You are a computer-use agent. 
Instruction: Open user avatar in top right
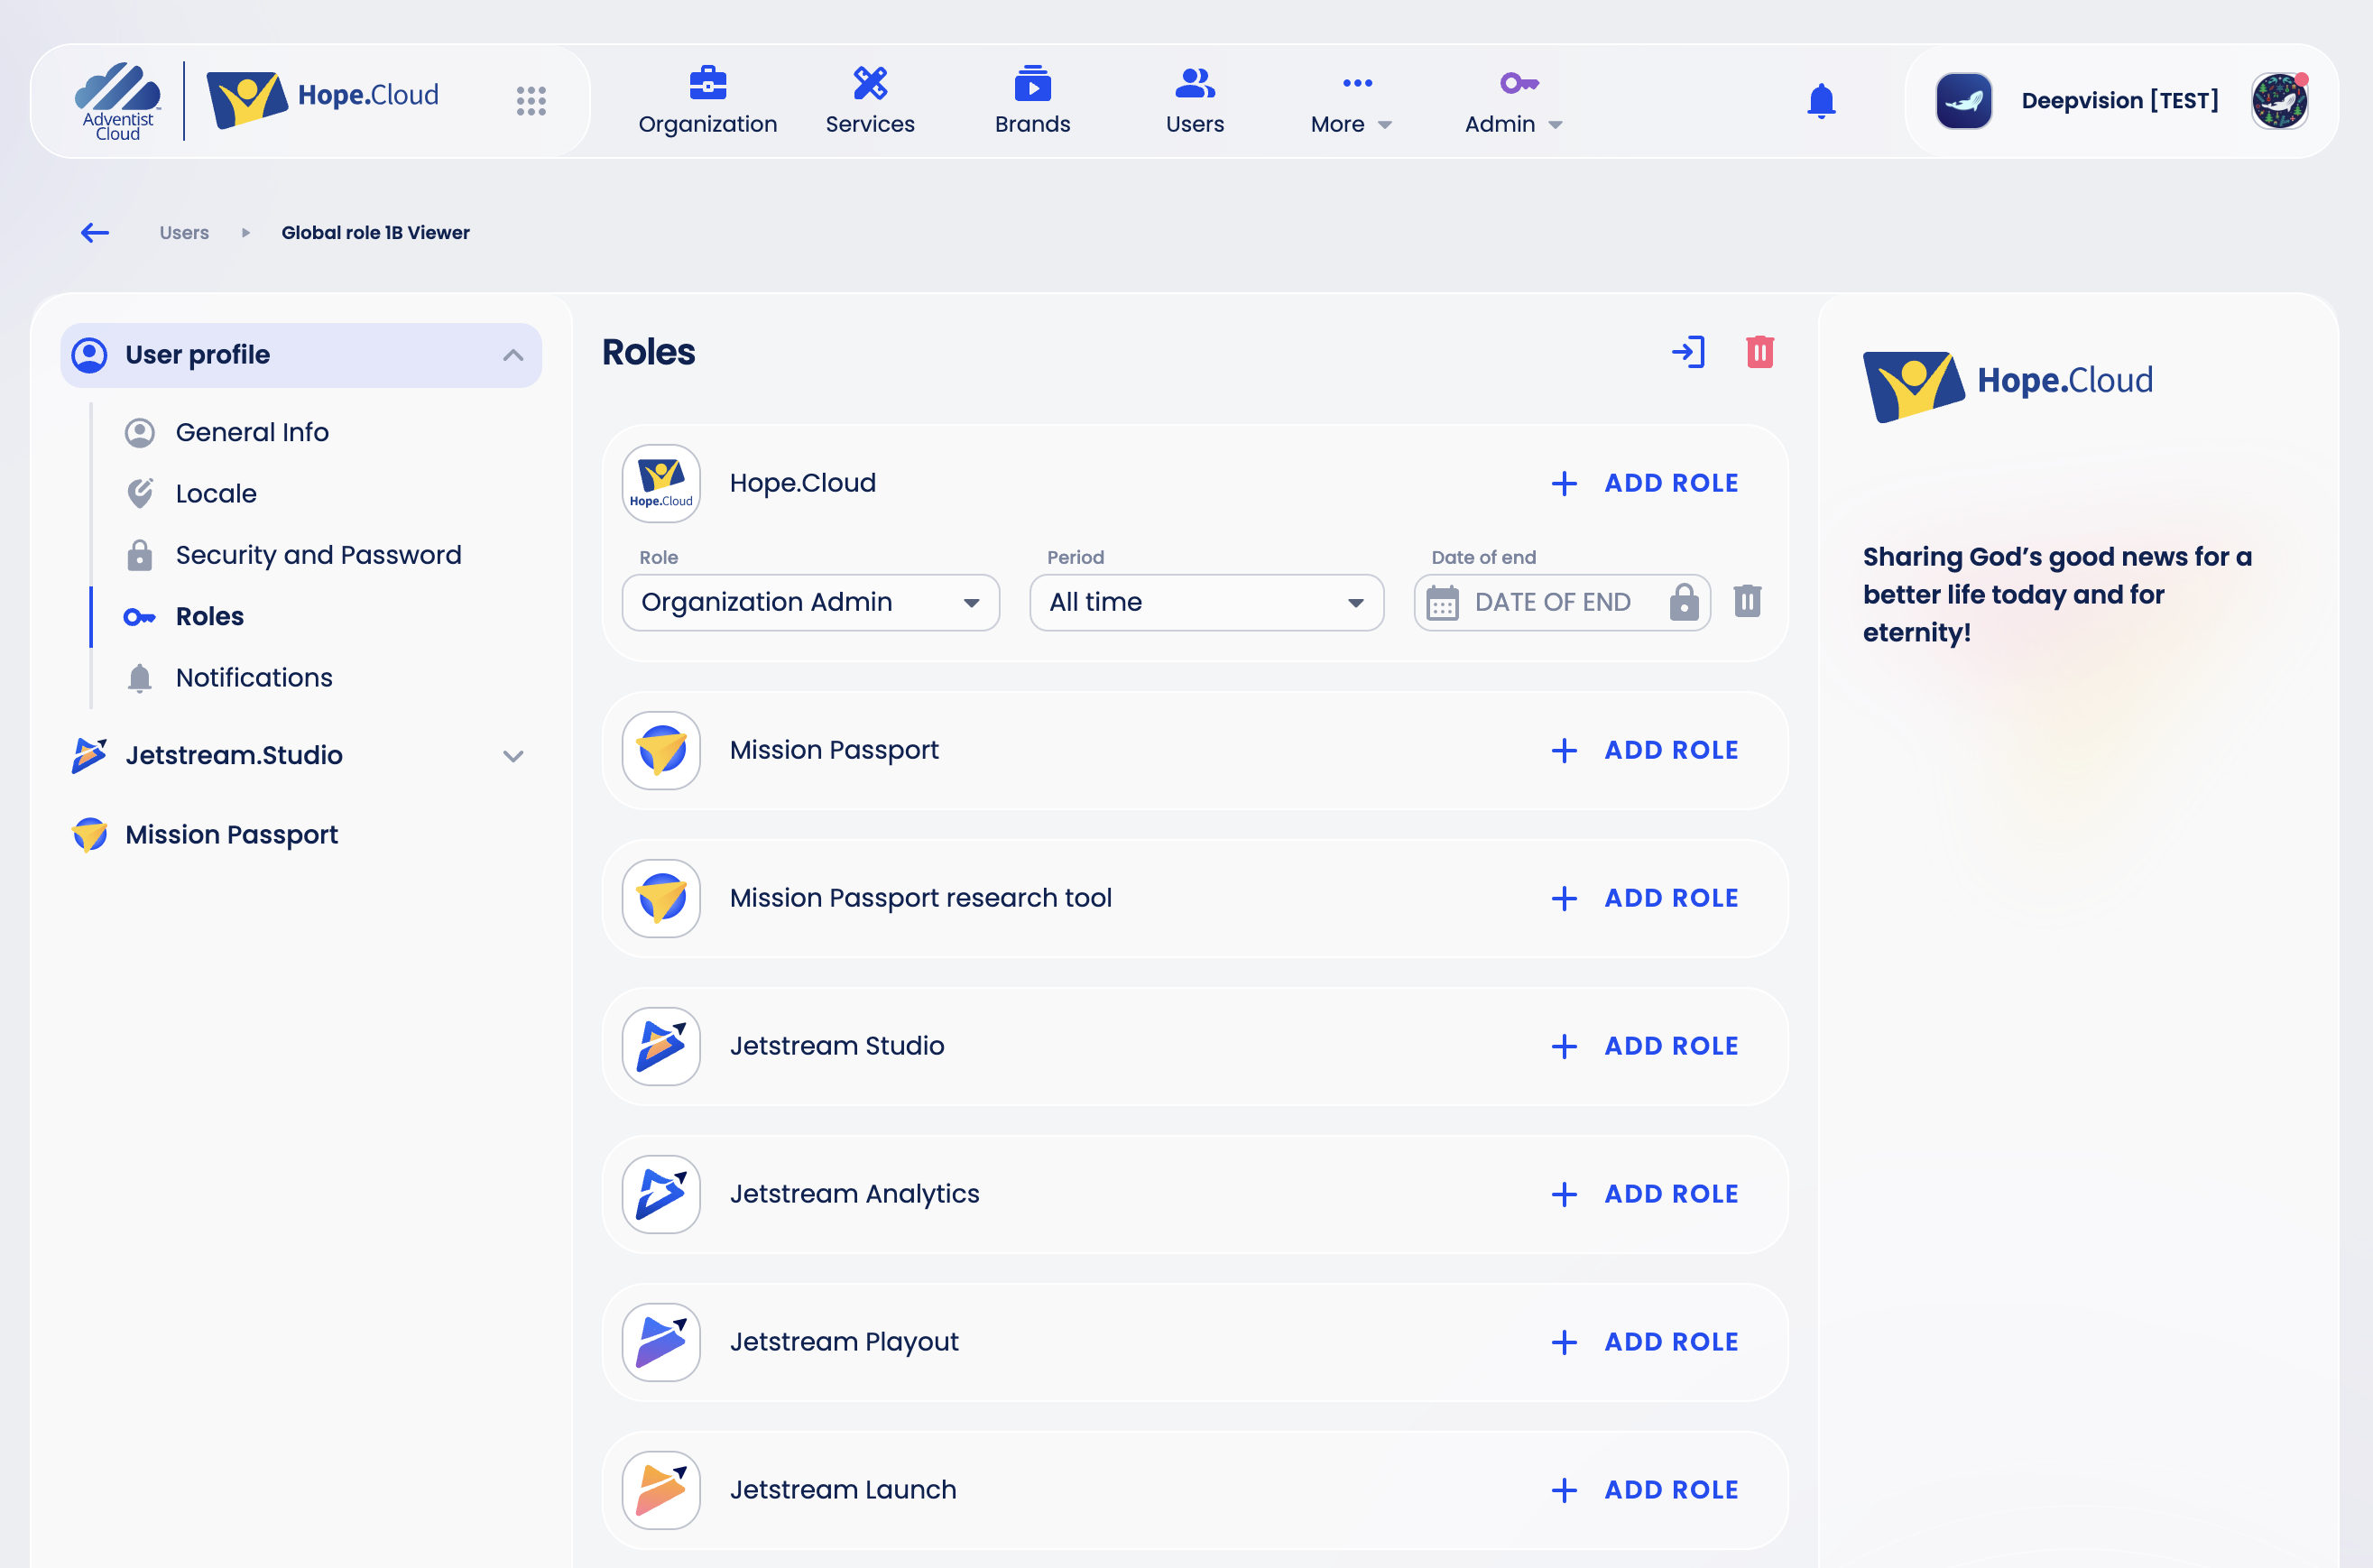(2279, 101)
